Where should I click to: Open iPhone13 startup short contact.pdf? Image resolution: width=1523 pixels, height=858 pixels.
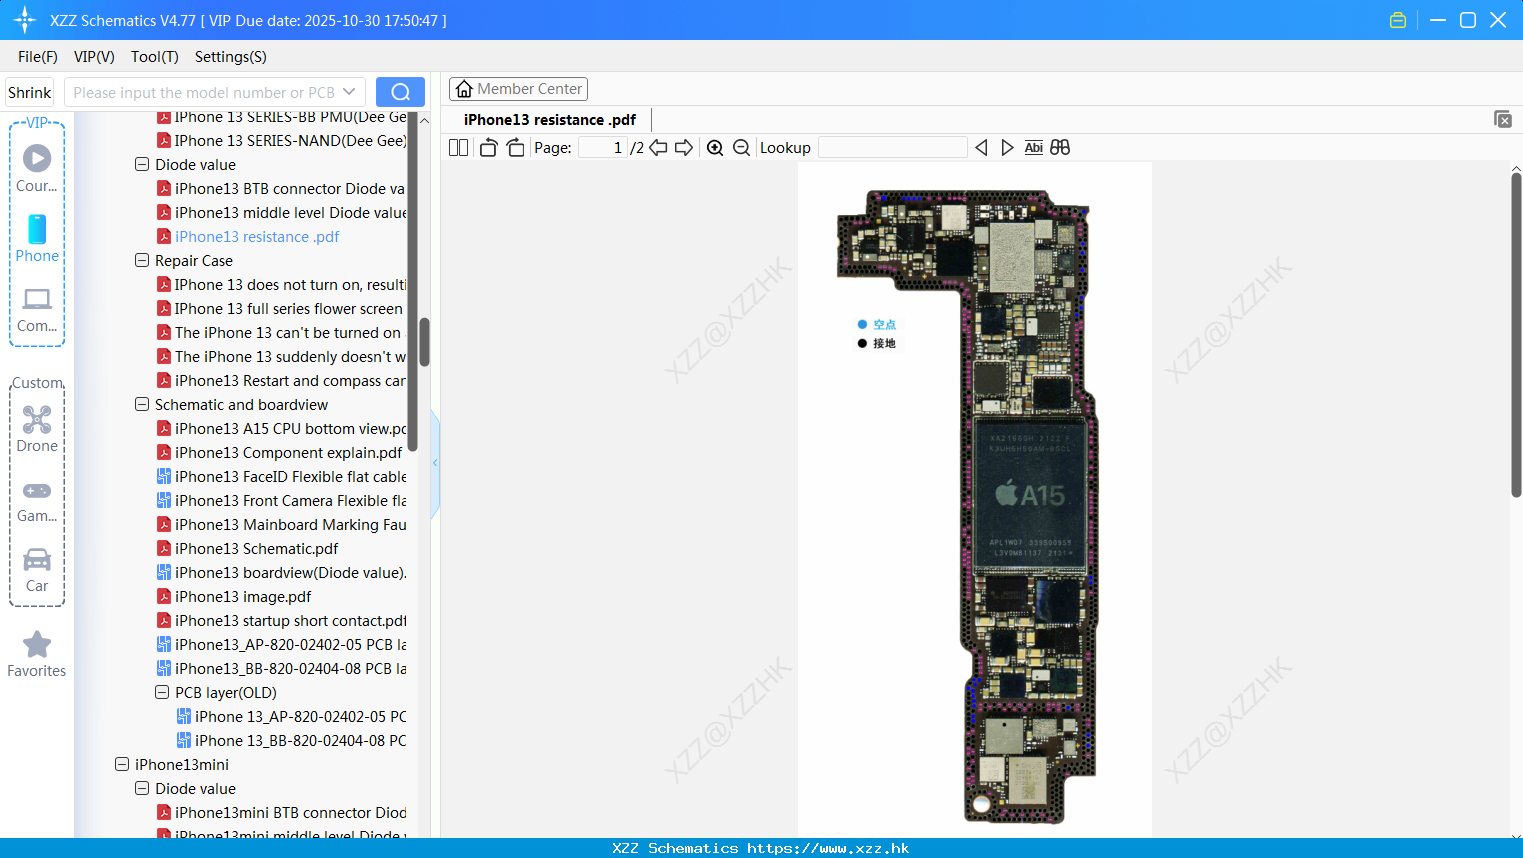coord(290,620)
